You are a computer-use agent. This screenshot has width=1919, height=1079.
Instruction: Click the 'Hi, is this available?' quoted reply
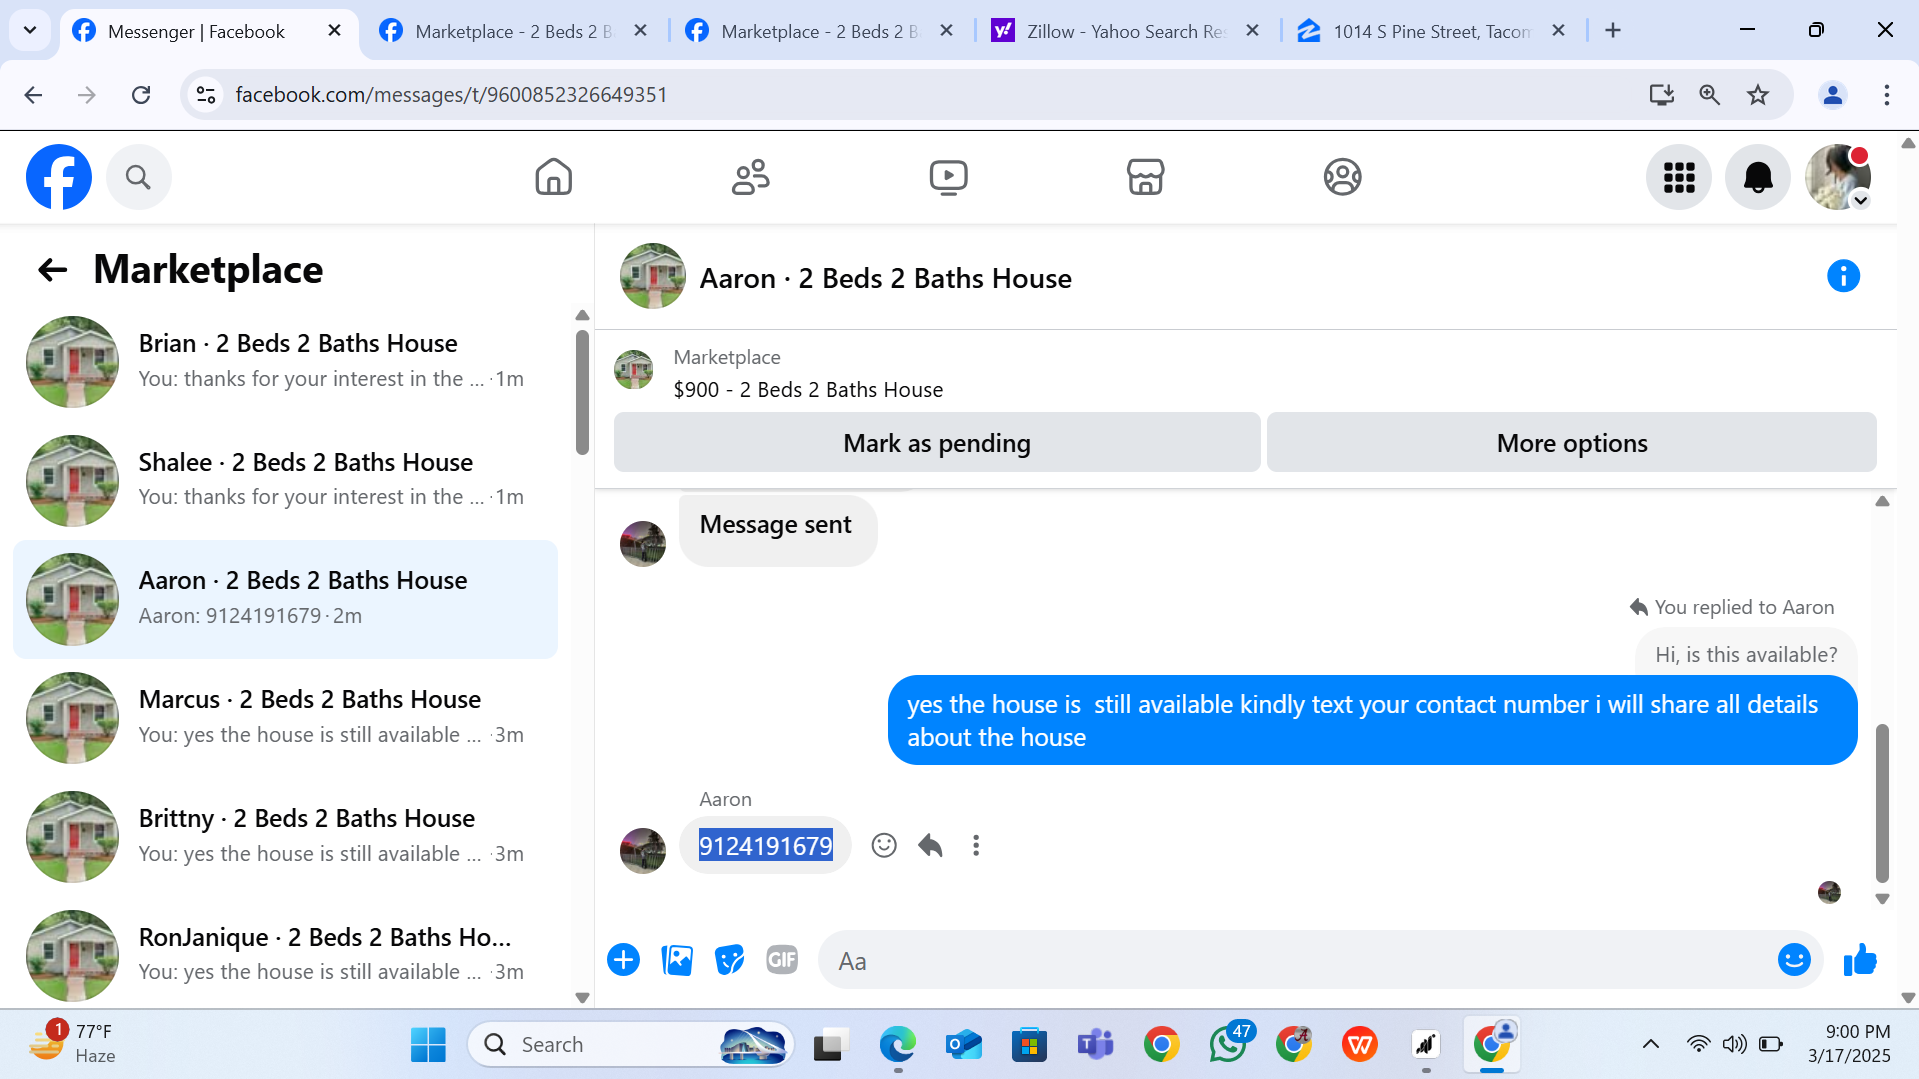[1746, 654]
